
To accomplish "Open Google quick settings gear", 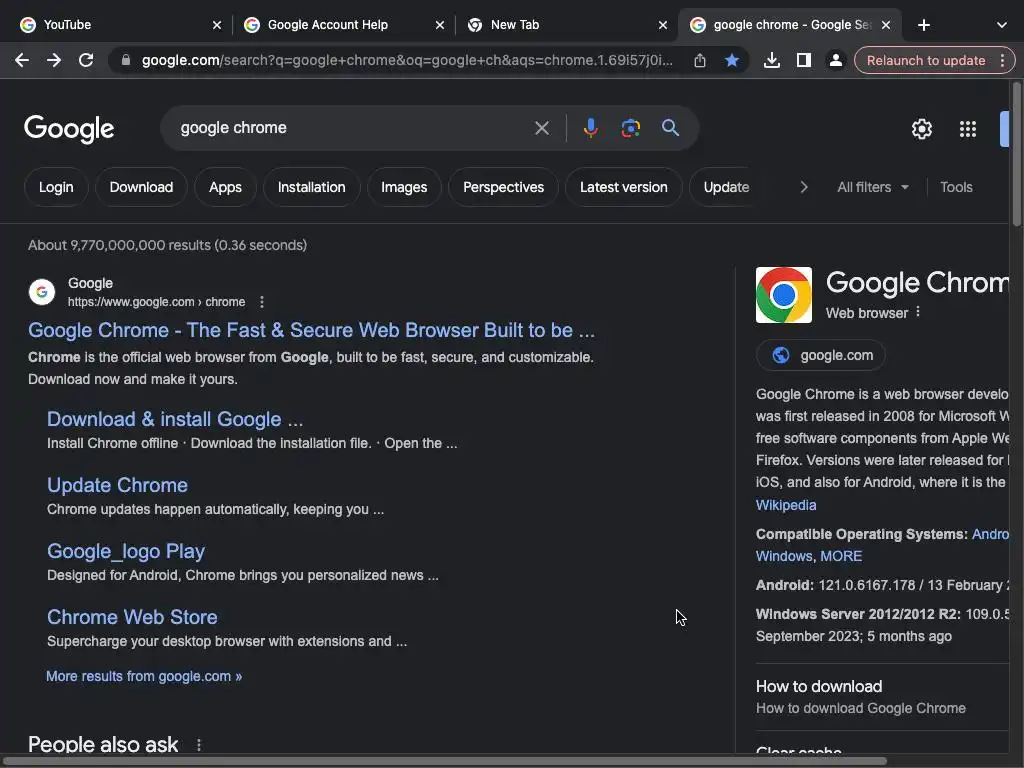I will [x=921, y=129].
